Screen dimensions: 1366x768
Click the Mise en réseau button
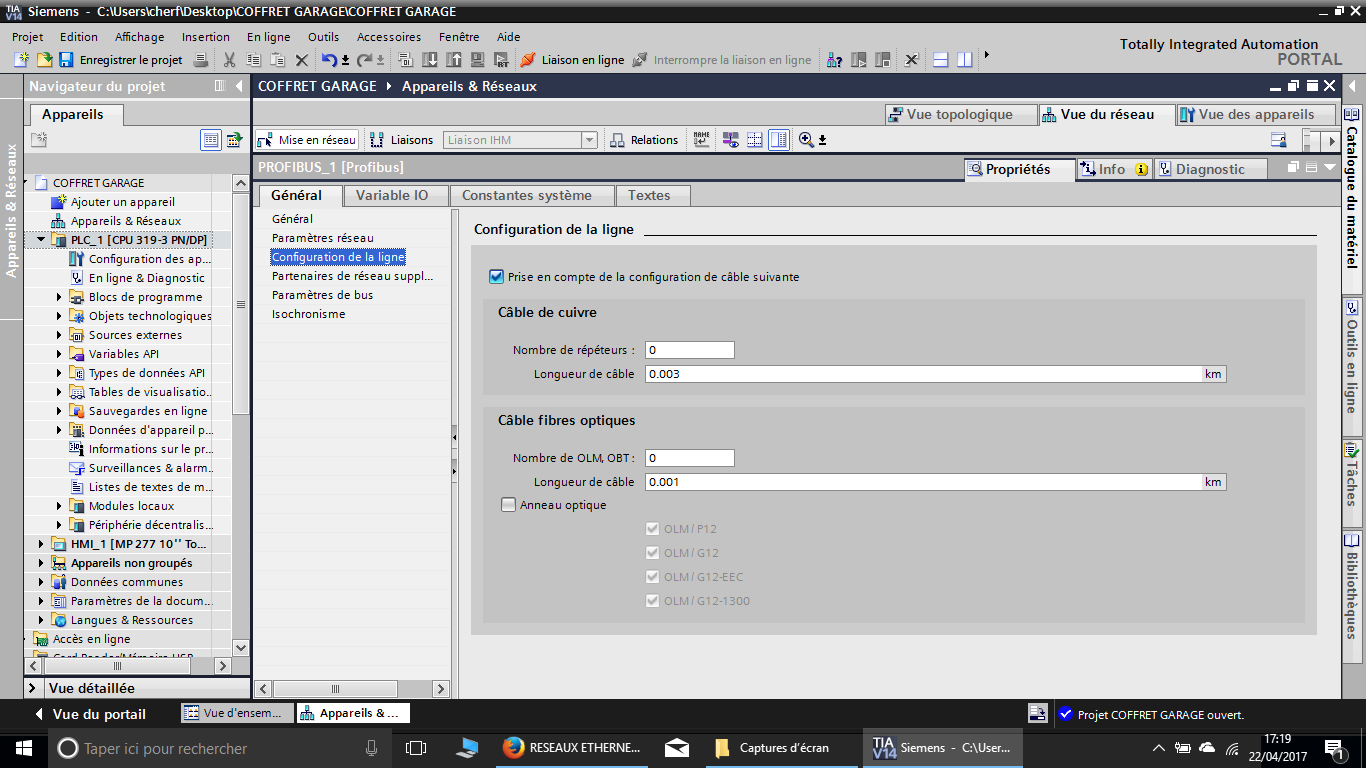(x=307, y=140)
